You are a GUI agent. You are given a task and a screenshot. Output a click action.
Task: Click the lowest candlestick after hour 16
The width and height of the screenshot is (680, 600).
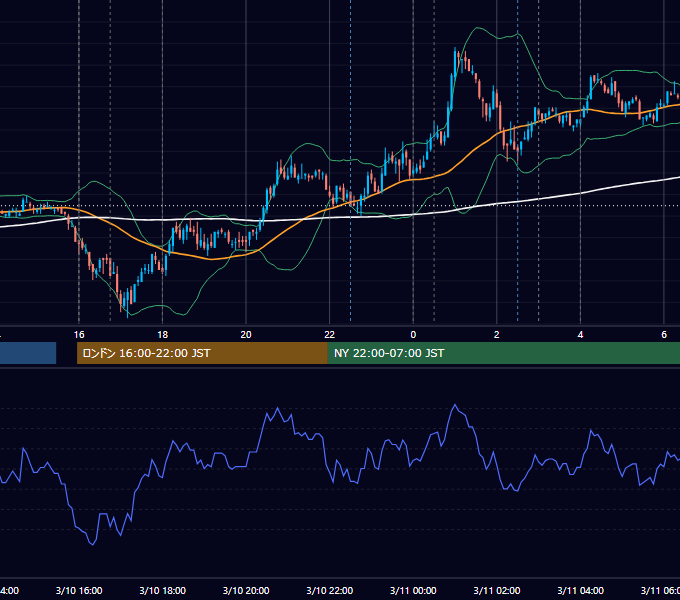[x=127, y=303]
